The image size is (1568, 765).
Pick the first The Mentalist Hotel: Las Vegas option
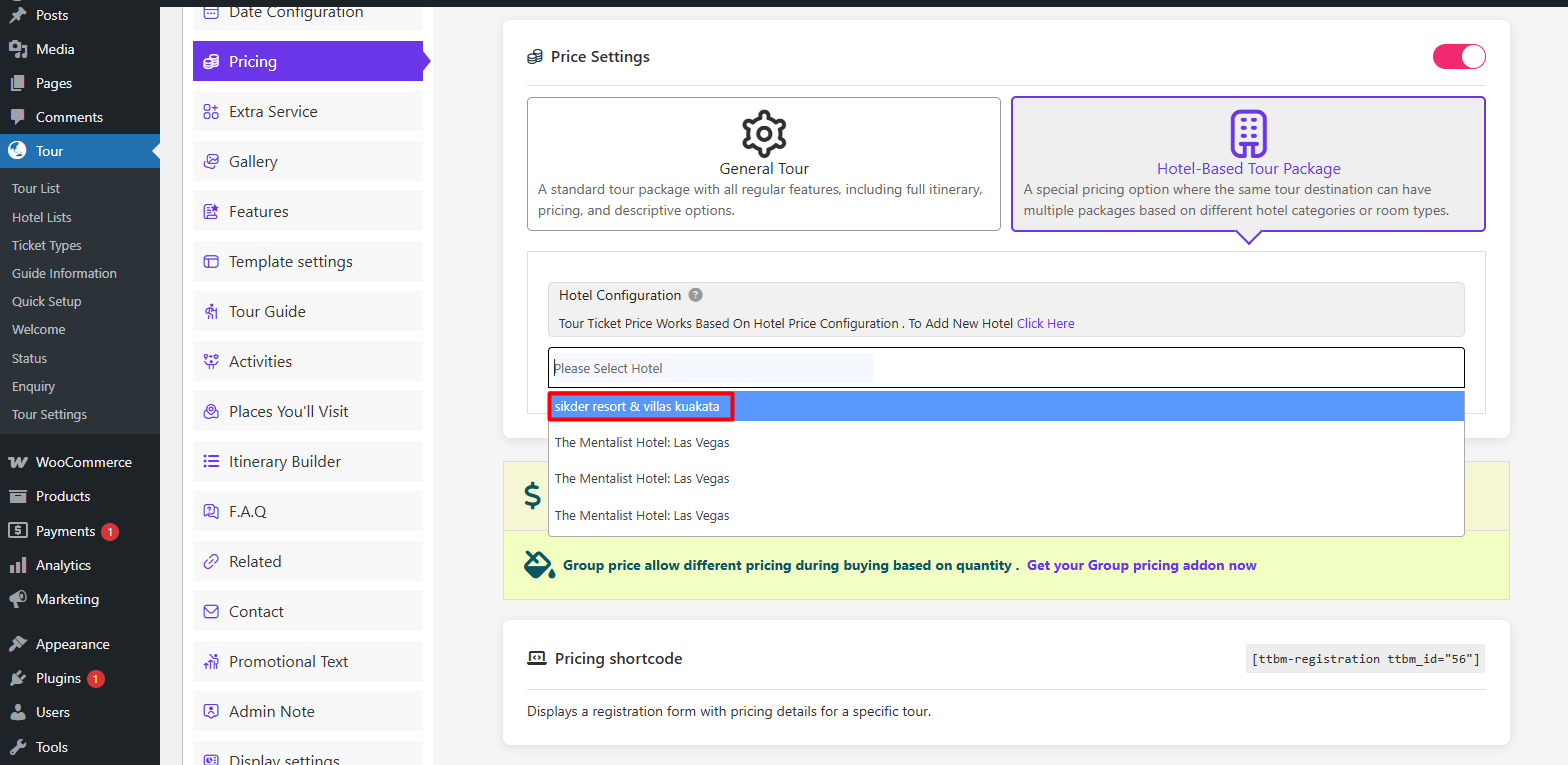(x=642, y=442)
